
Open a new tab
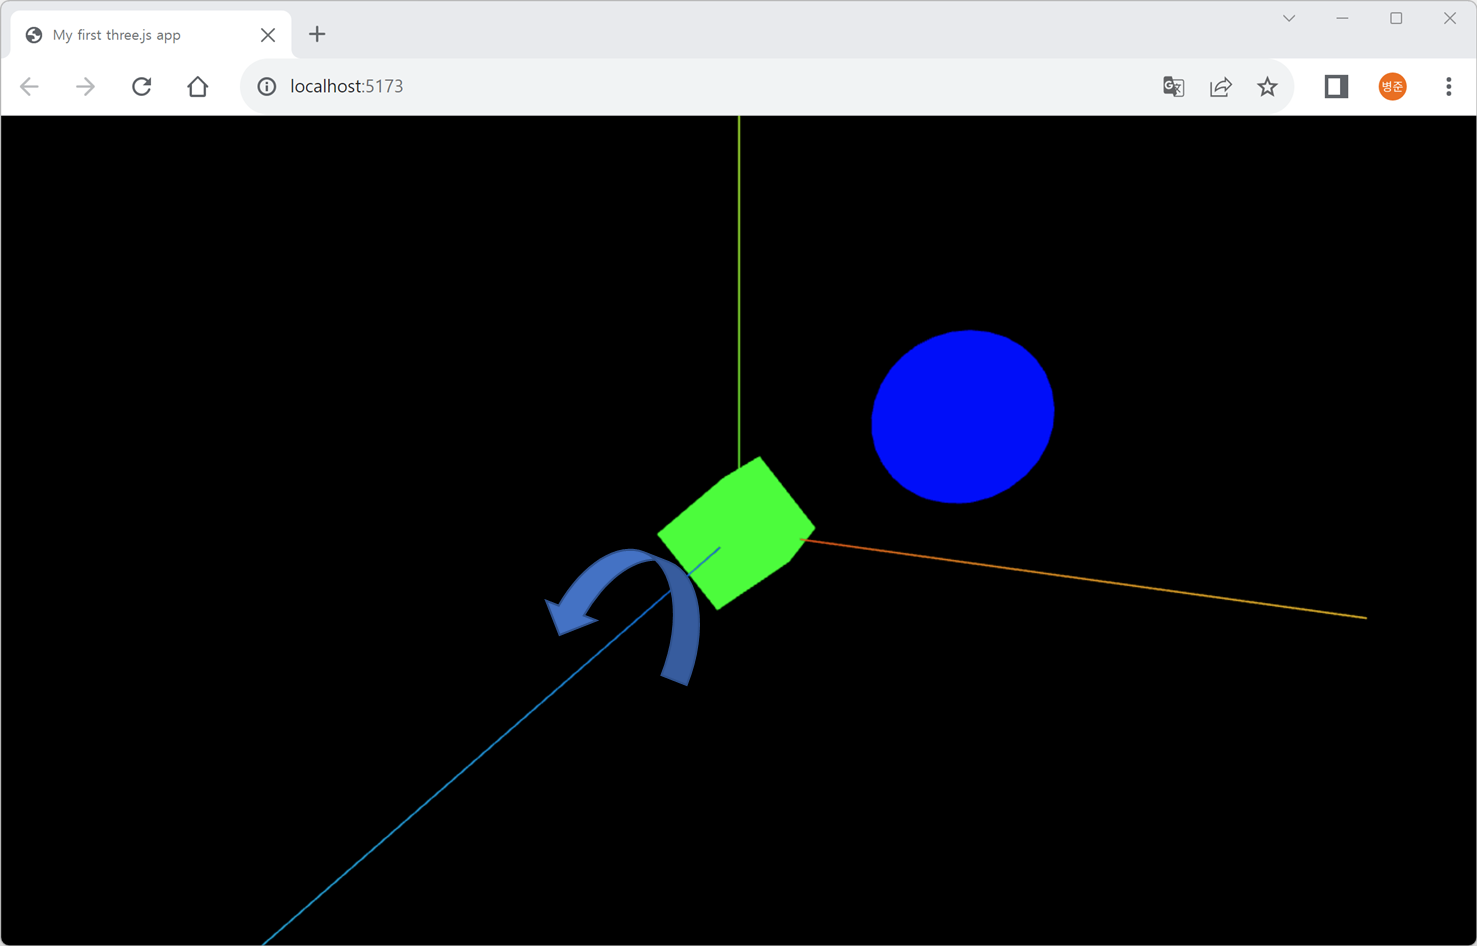[x=317, y=35]
